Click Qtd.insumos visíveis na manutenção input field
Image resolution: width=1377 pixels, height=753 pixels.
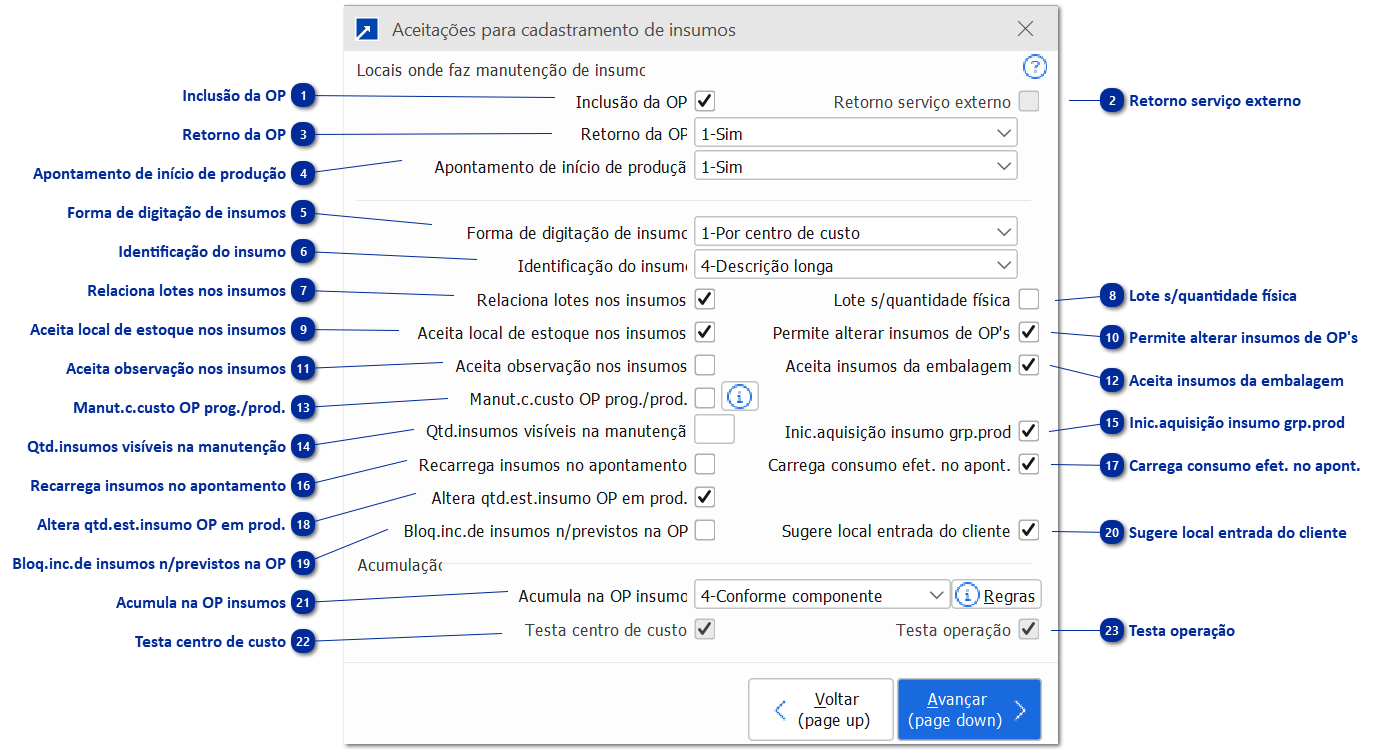pyautogui.click(x=714, y=430)
